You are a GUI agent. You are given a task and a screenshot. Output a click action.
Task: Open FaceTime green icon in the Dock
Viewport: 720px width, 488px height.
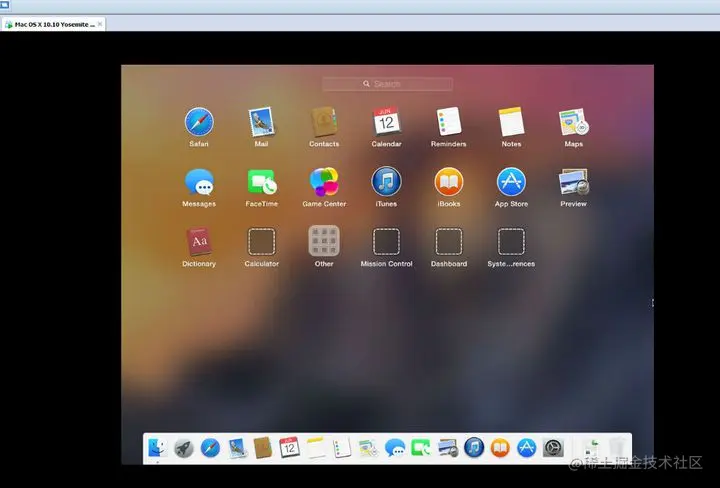tap(421, 448)
